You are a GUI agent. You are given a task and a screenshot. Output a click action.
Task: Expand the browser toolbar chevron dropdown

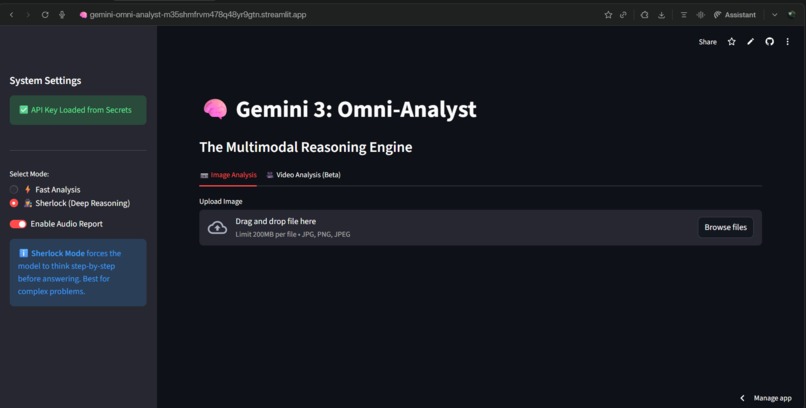point(775,15)
